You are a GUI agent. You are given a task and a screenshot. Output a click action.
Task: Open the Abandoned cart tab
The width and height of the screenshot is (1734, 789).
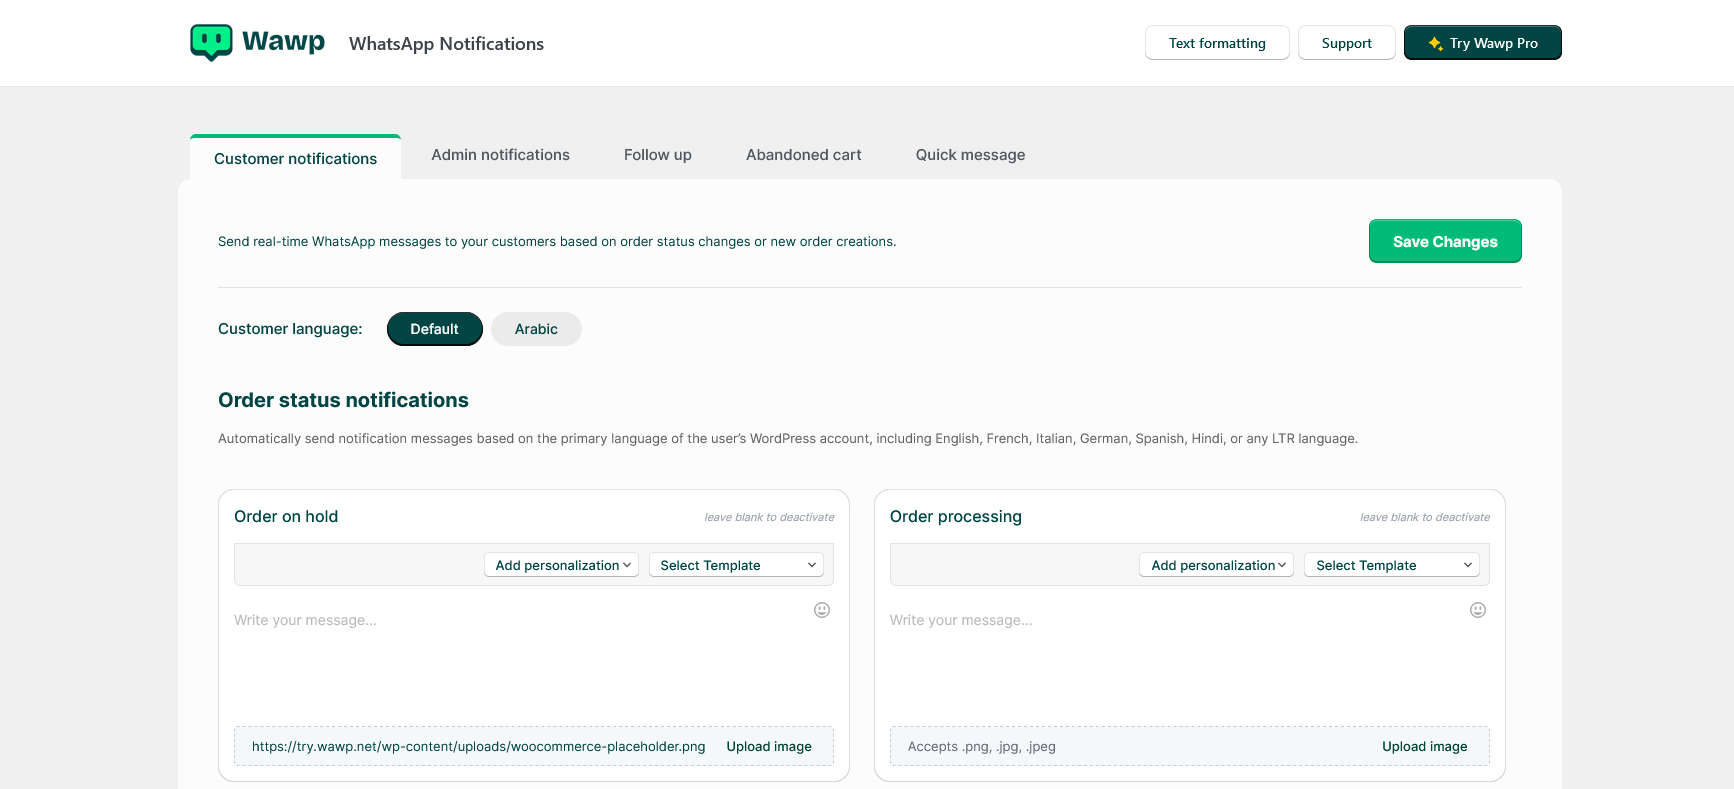[x=803, y=155]
